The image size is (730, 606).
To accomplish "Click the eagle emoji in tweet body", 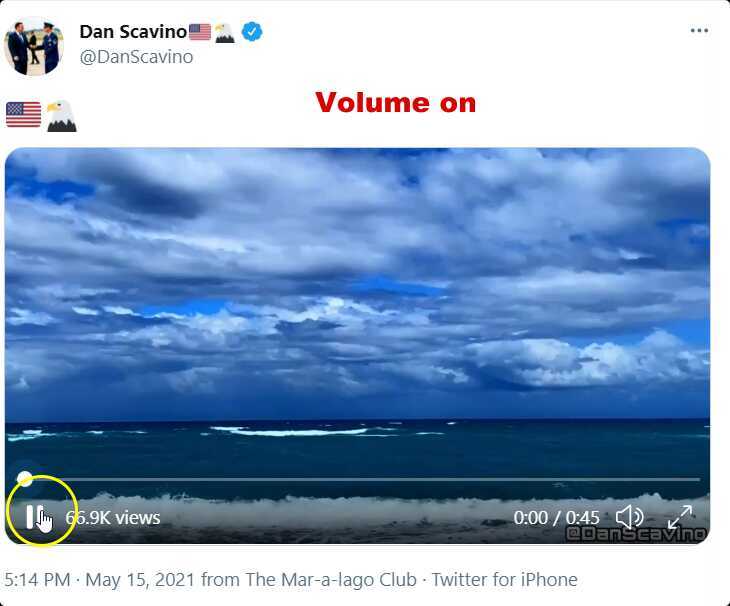I will (61, 115).
